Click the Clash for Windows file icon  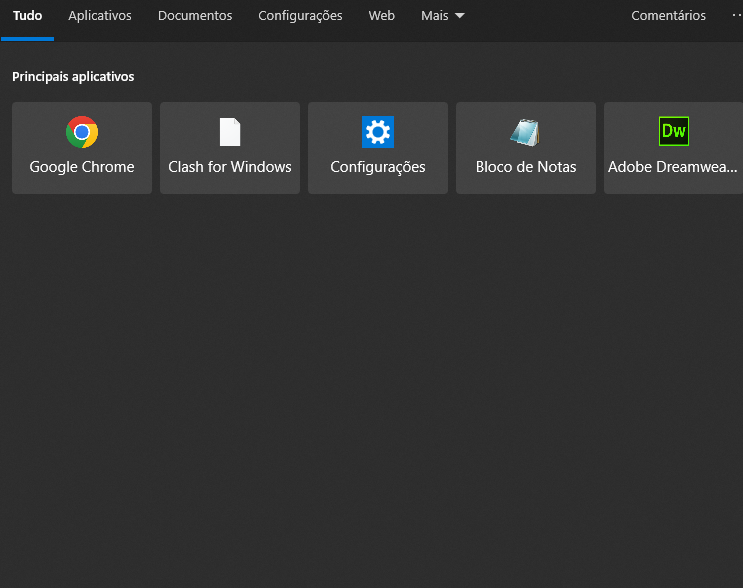[x=230, y=132]
